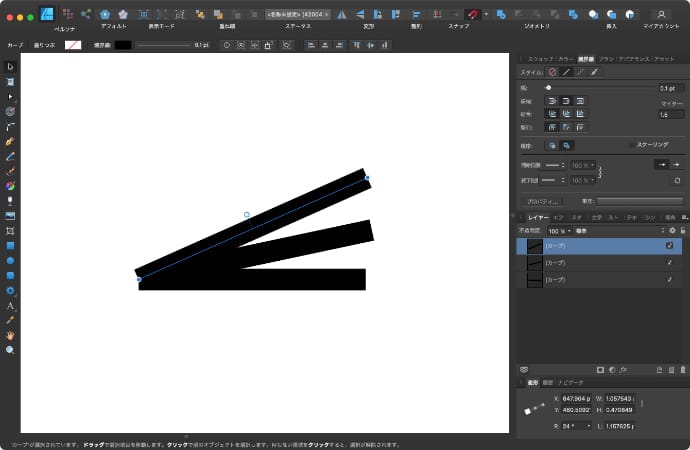Switch to the Pixel Persona icon
Screen dimensions: 690x450
(x=67, y=14)
